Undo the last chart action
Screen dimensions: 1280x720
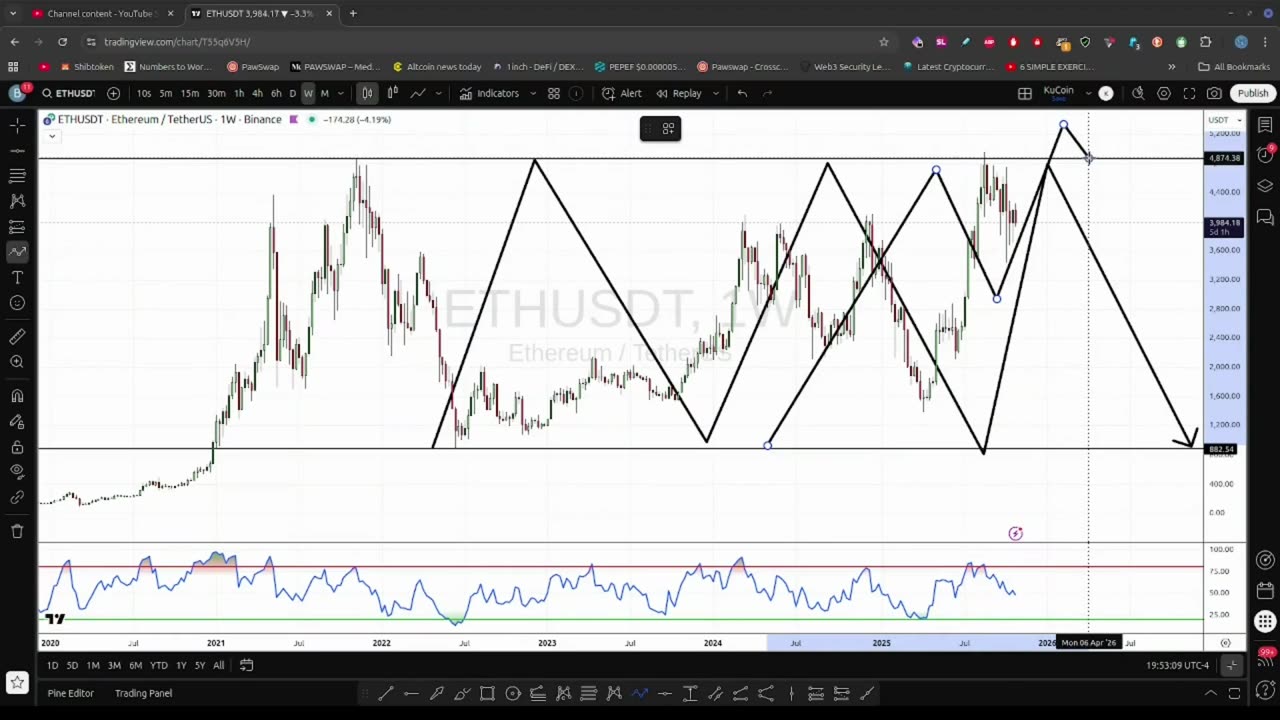coord(742,93)
